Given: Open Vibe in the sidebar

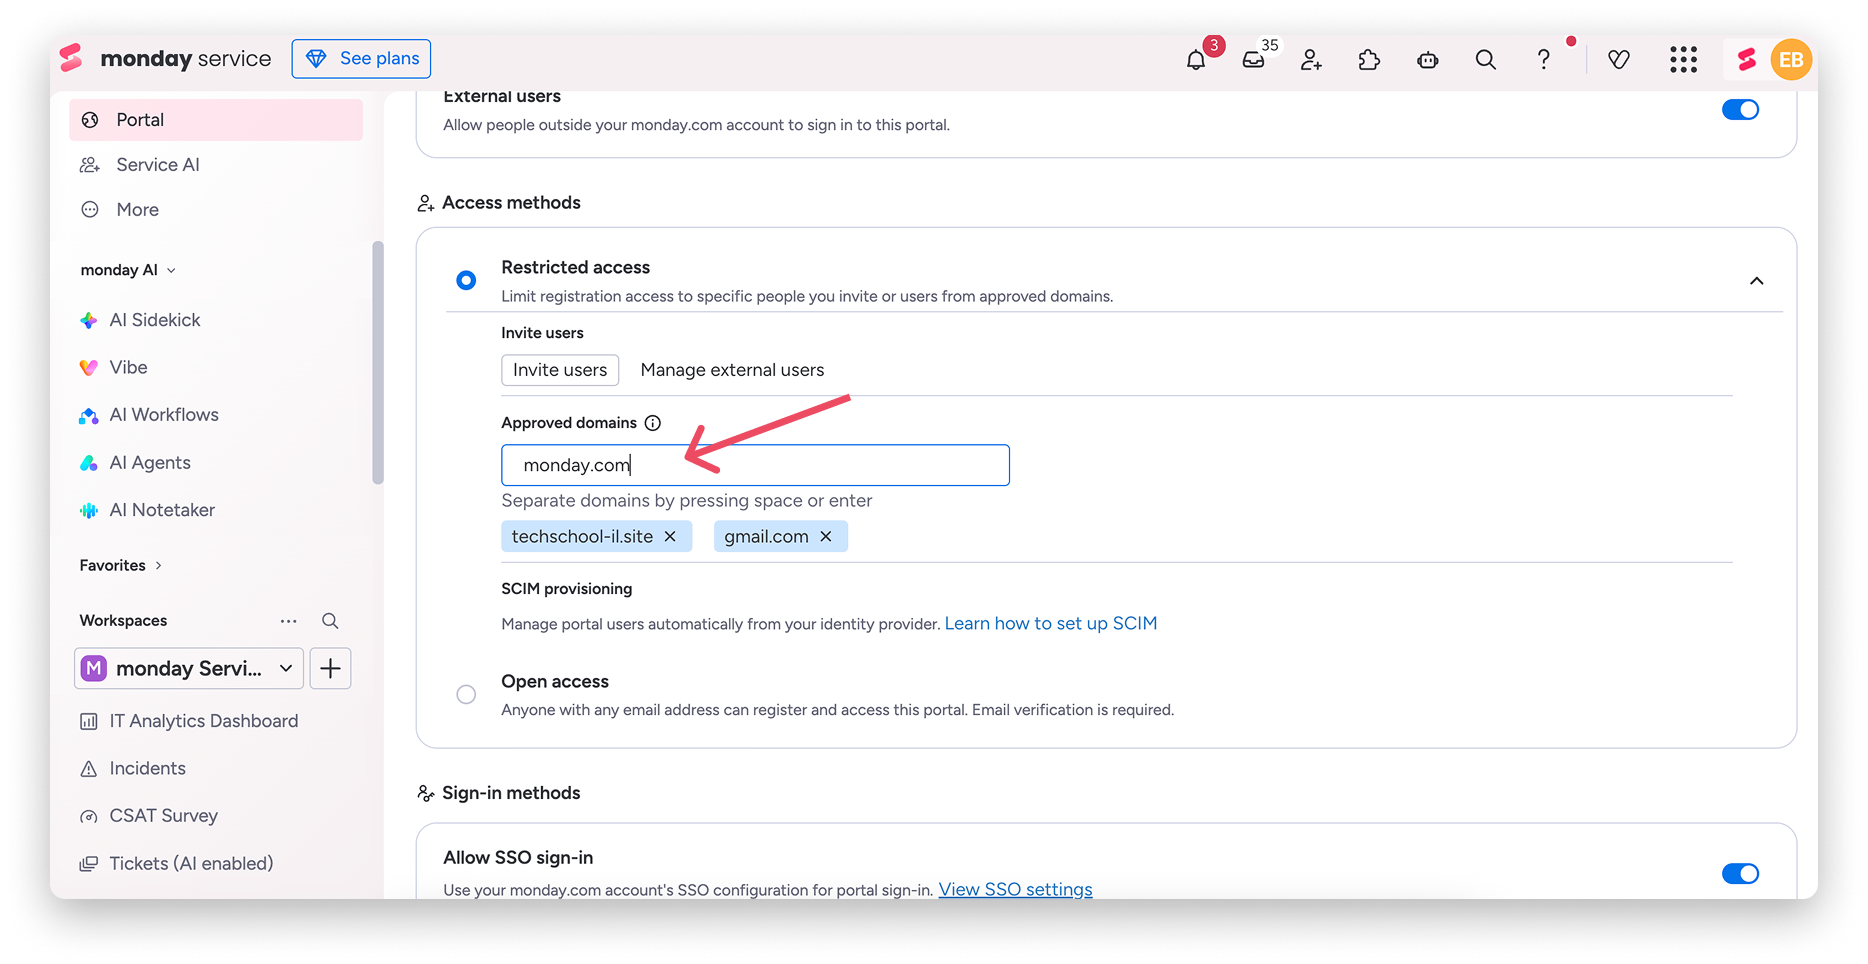Looking at the screenshot, I should pyautogui.click(x=128, y=367).
